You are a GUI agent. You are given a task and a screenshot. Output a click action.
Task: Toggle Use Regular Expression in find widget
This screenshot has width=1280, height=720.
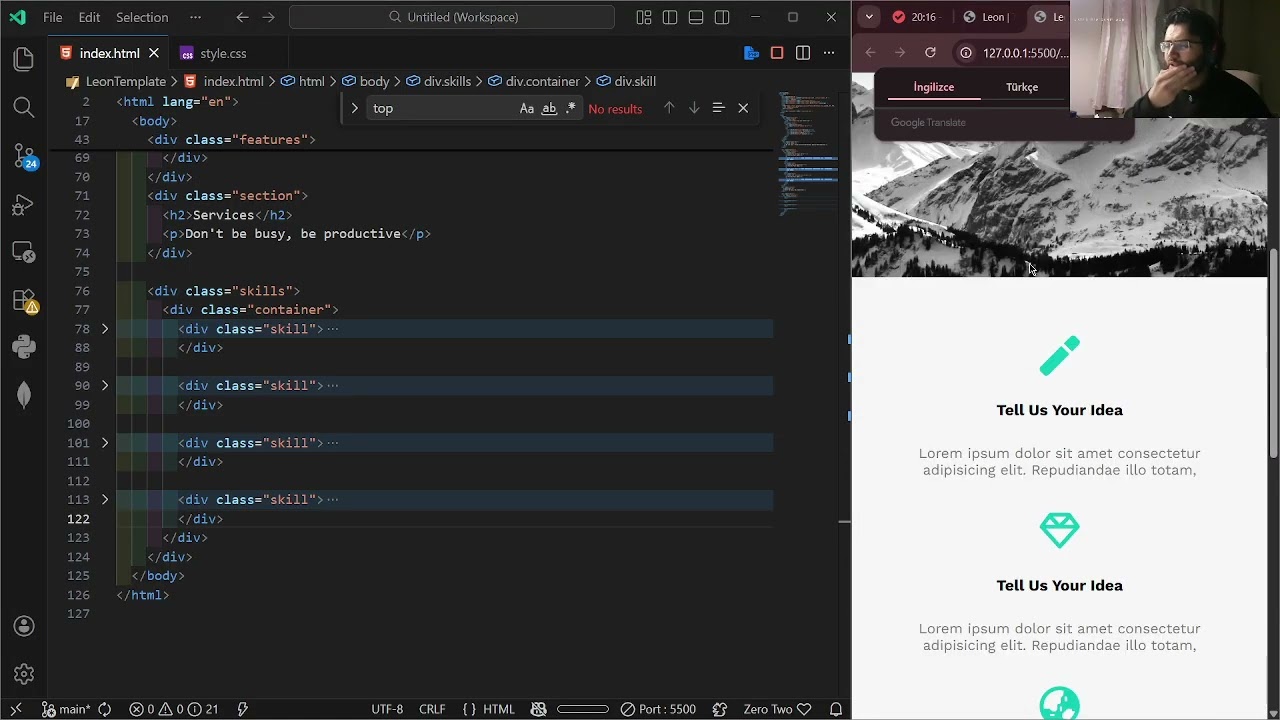(x=571, y=108)
